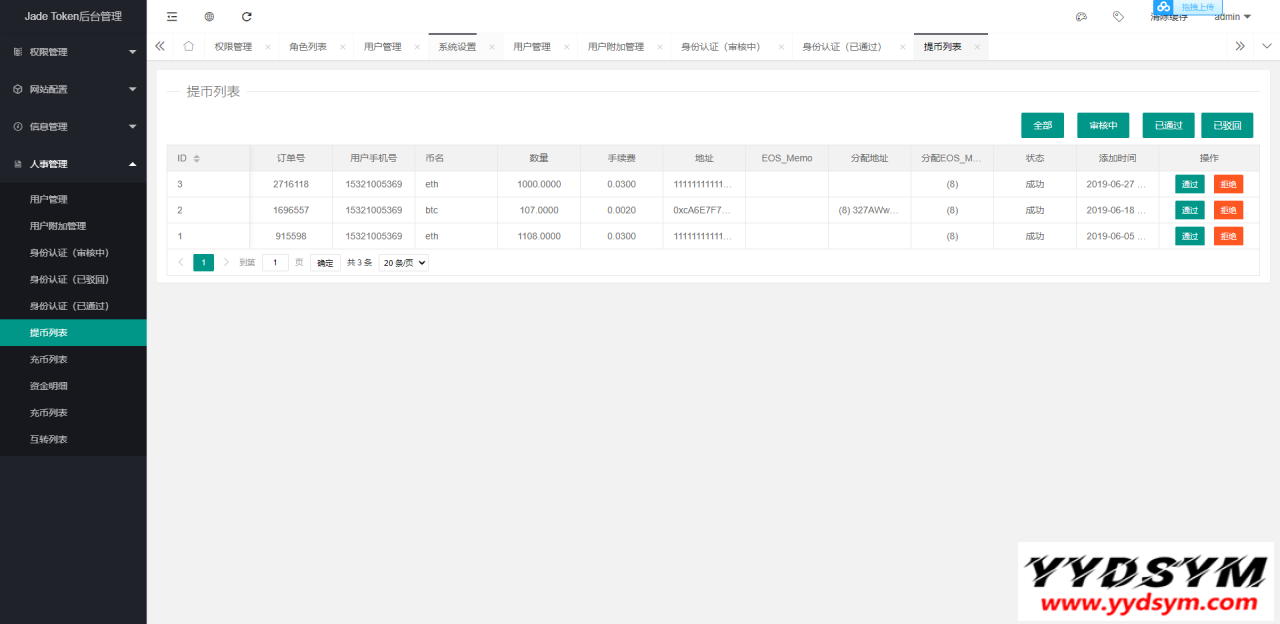
Task: Go home using the house icon in tab bar
Action: (188, 46)
